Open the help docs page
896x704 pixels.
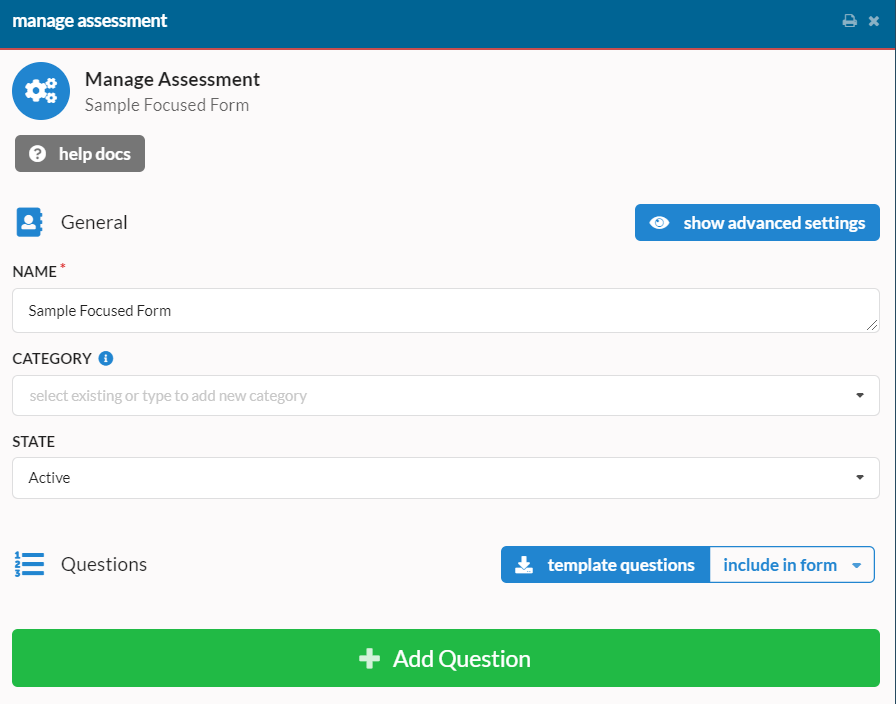[79, 153]
